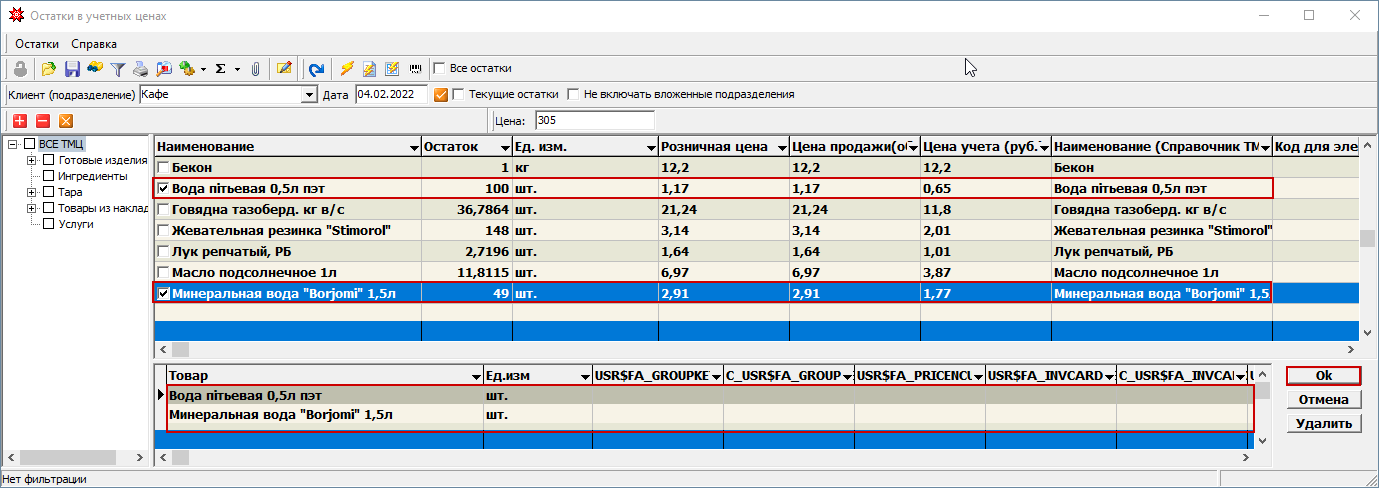Select 'Ингредиенты' in the tree

pyautogui.click(x=92, y=176)
